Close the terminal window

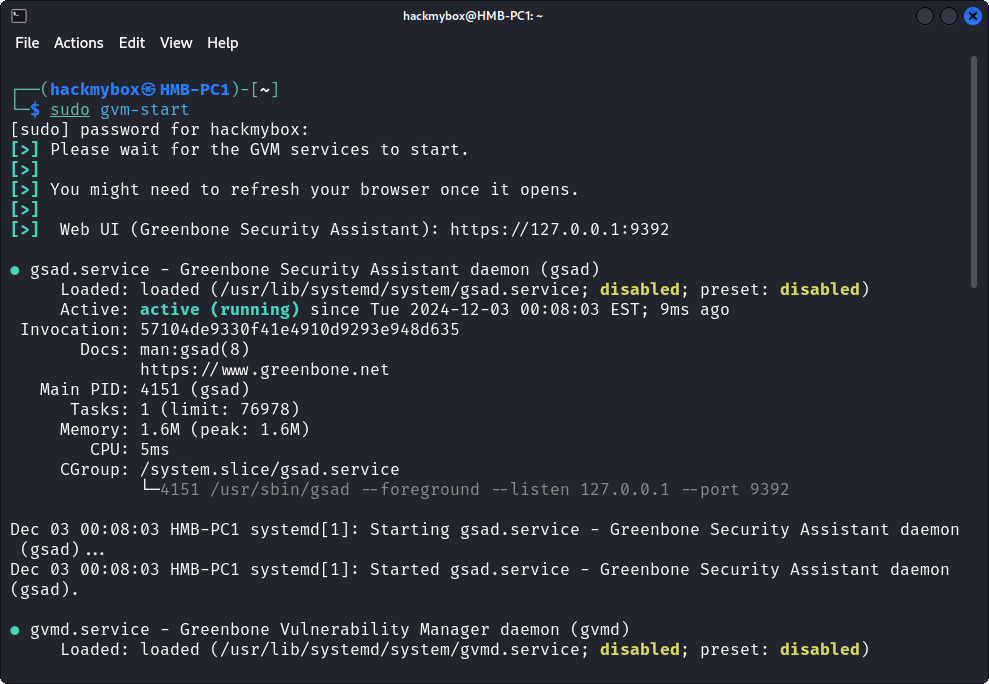point(972,16)
